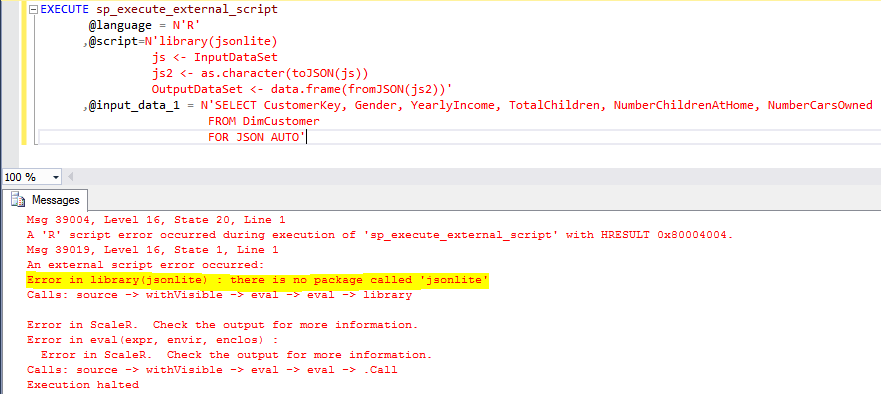Click the line 'js <- InputDataSet'
The width and height of the screenshot is (881, 394).
[214, 57]
